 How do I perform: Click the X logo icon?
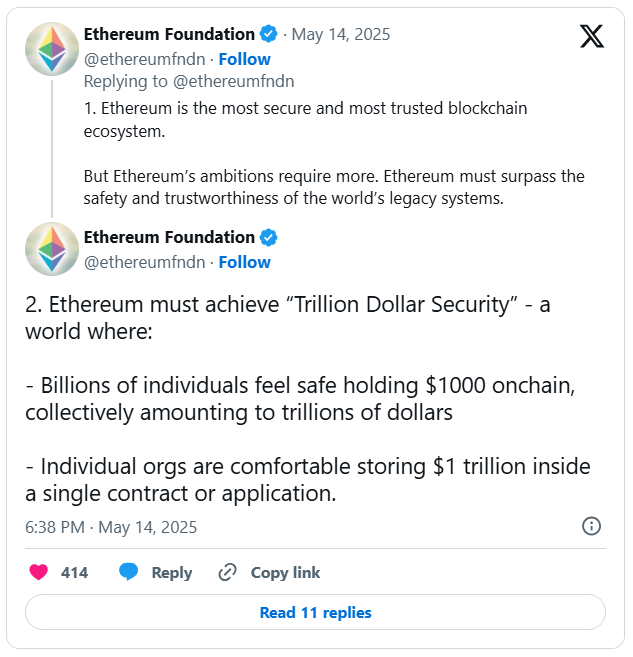[x=592, y=37]
